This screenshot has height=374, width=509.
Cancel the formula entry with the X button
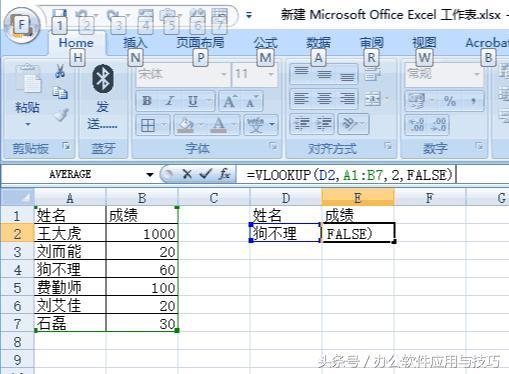coord(187,174)
